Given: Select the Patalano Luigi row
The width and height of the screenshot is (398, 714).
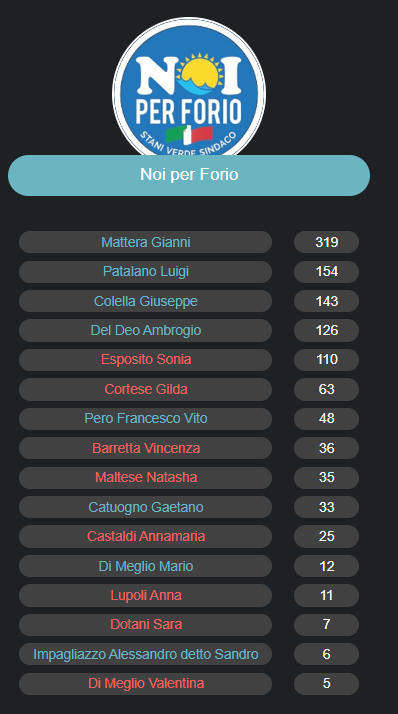Looking at the screenshot, I should (x=145, y=271).
